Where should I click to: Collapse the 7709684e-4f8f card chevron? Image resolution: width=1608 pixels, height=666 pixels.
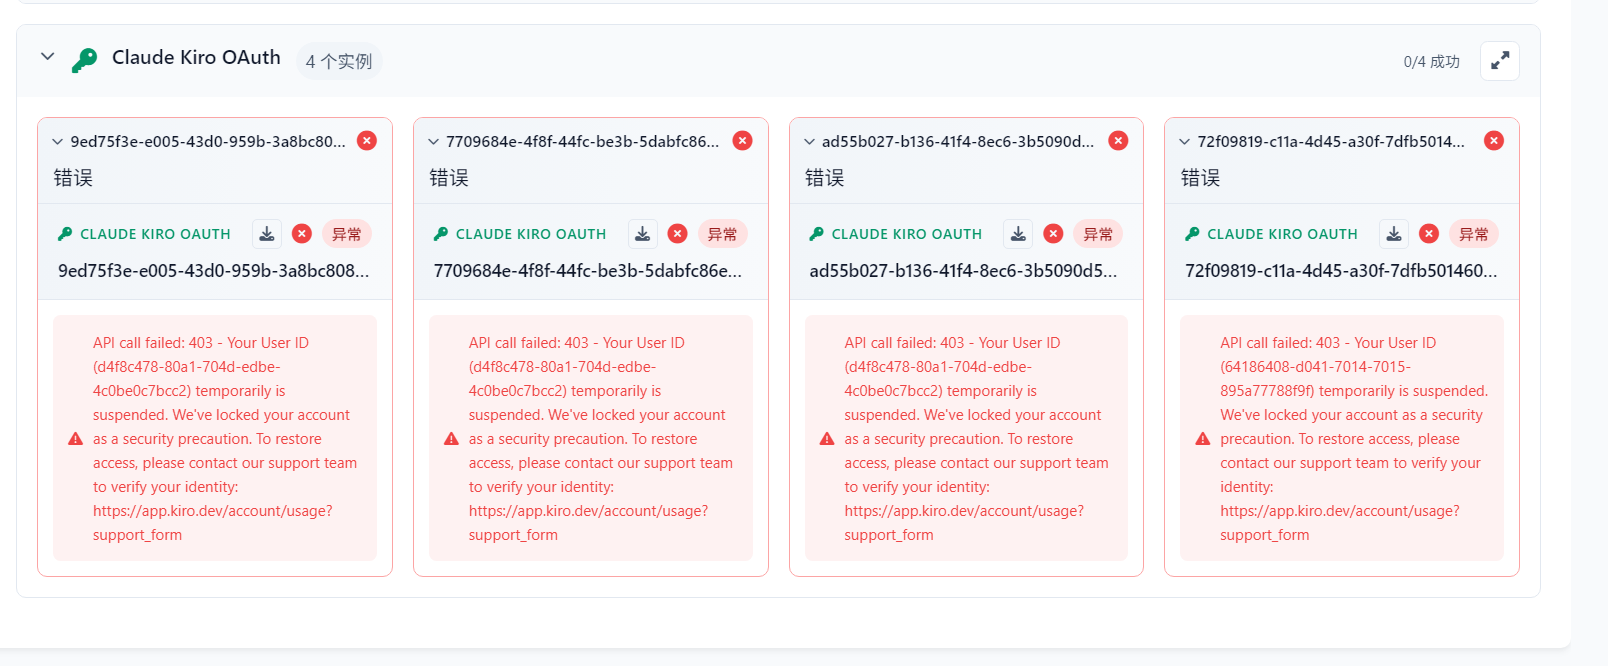433,142
